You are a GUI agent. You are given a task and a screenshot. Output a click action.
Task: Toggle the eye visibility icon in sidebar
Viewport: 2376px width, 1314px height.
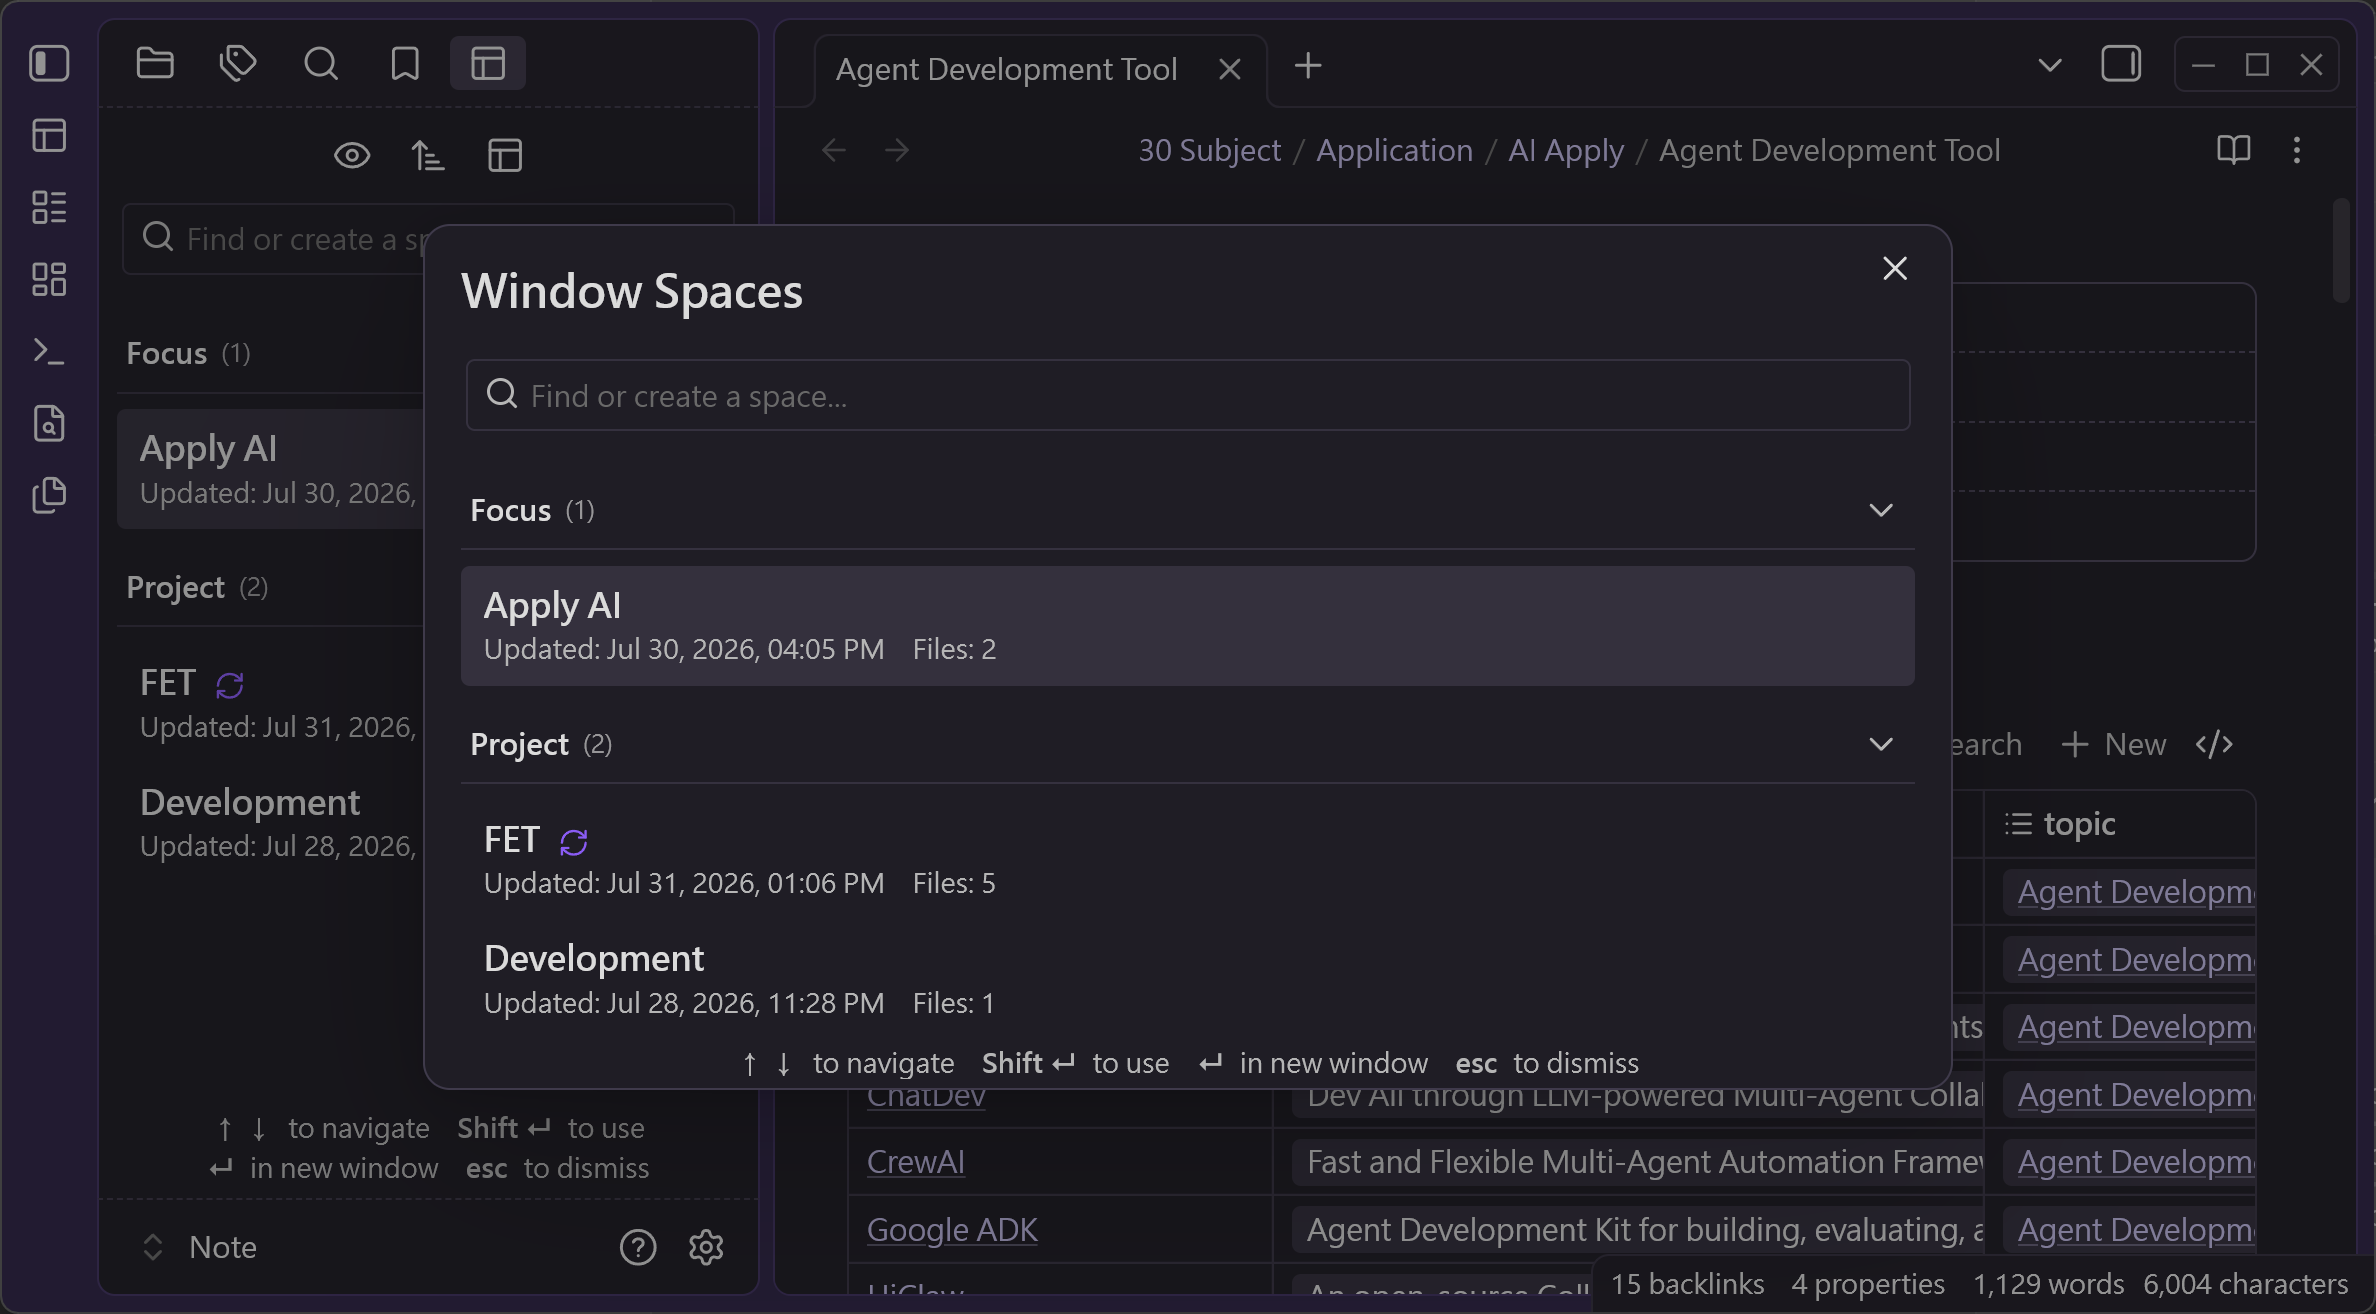click(x=352, y=155)
